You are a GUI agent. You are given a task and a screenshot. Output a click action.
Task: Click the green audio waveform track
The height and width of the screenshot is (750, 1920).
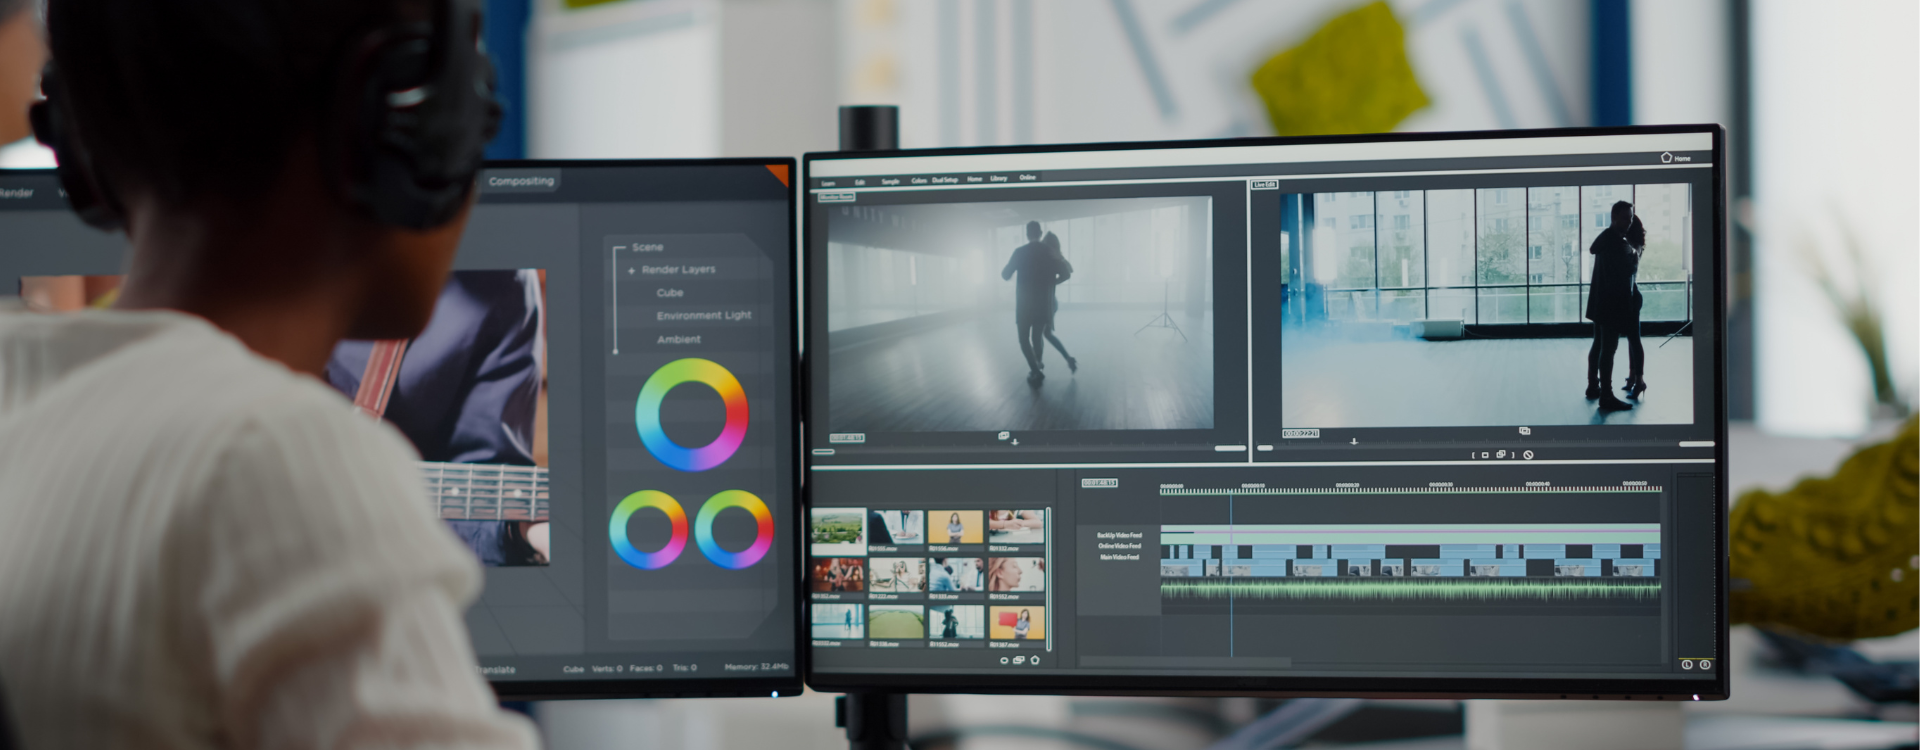[x=1410, y=591]
